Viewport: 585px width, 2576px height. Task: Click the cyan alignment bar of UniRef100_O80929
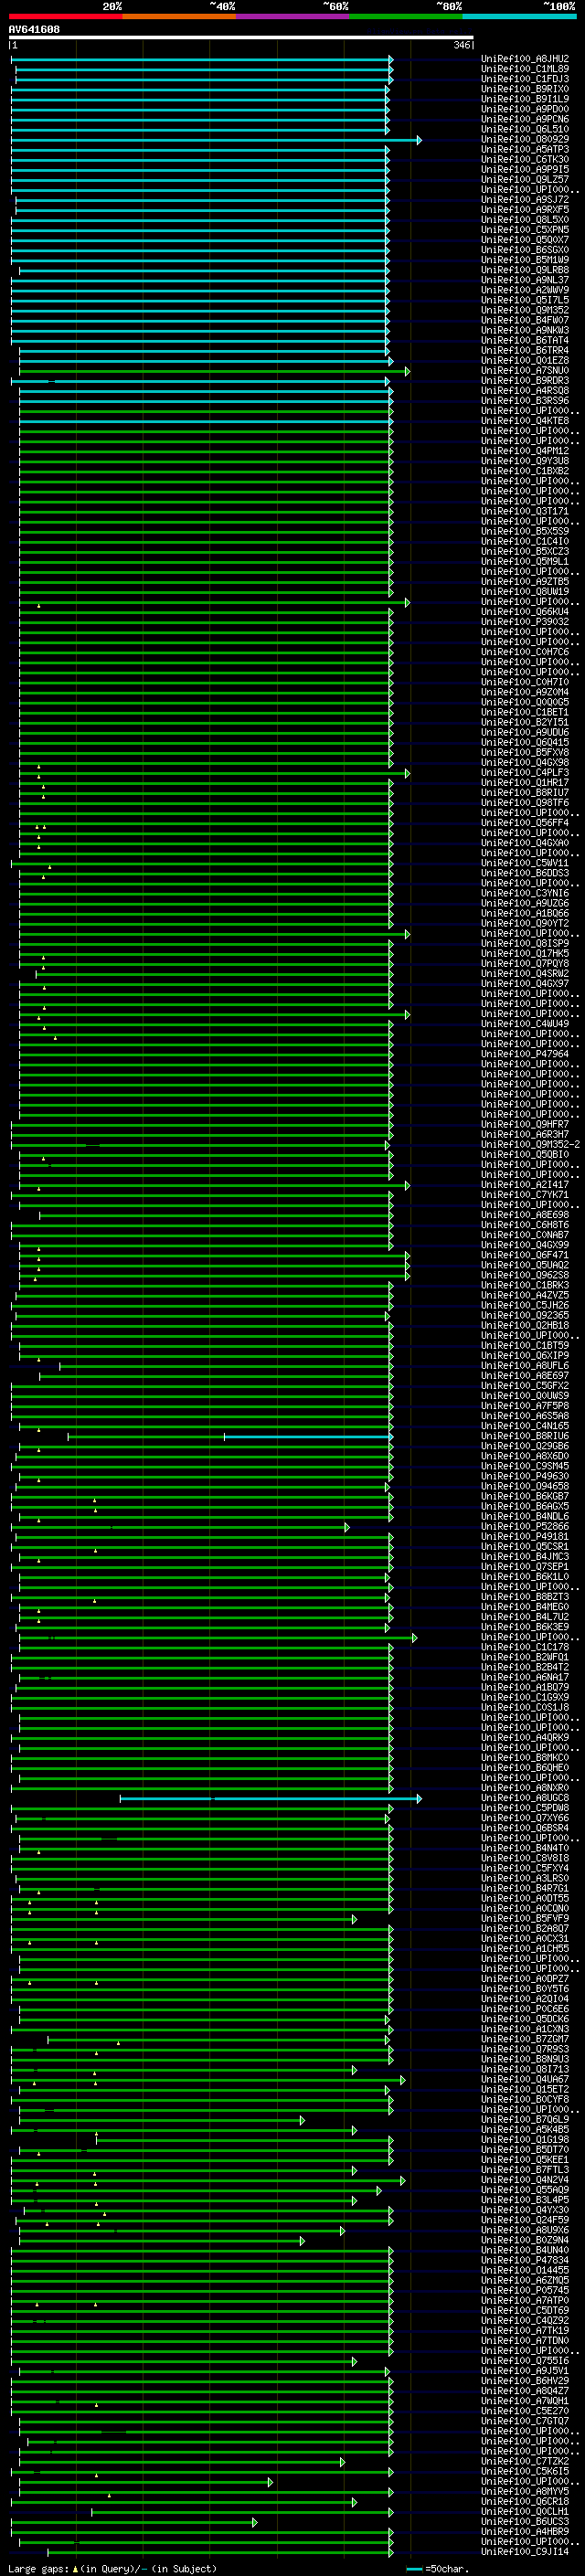(215, 140)
